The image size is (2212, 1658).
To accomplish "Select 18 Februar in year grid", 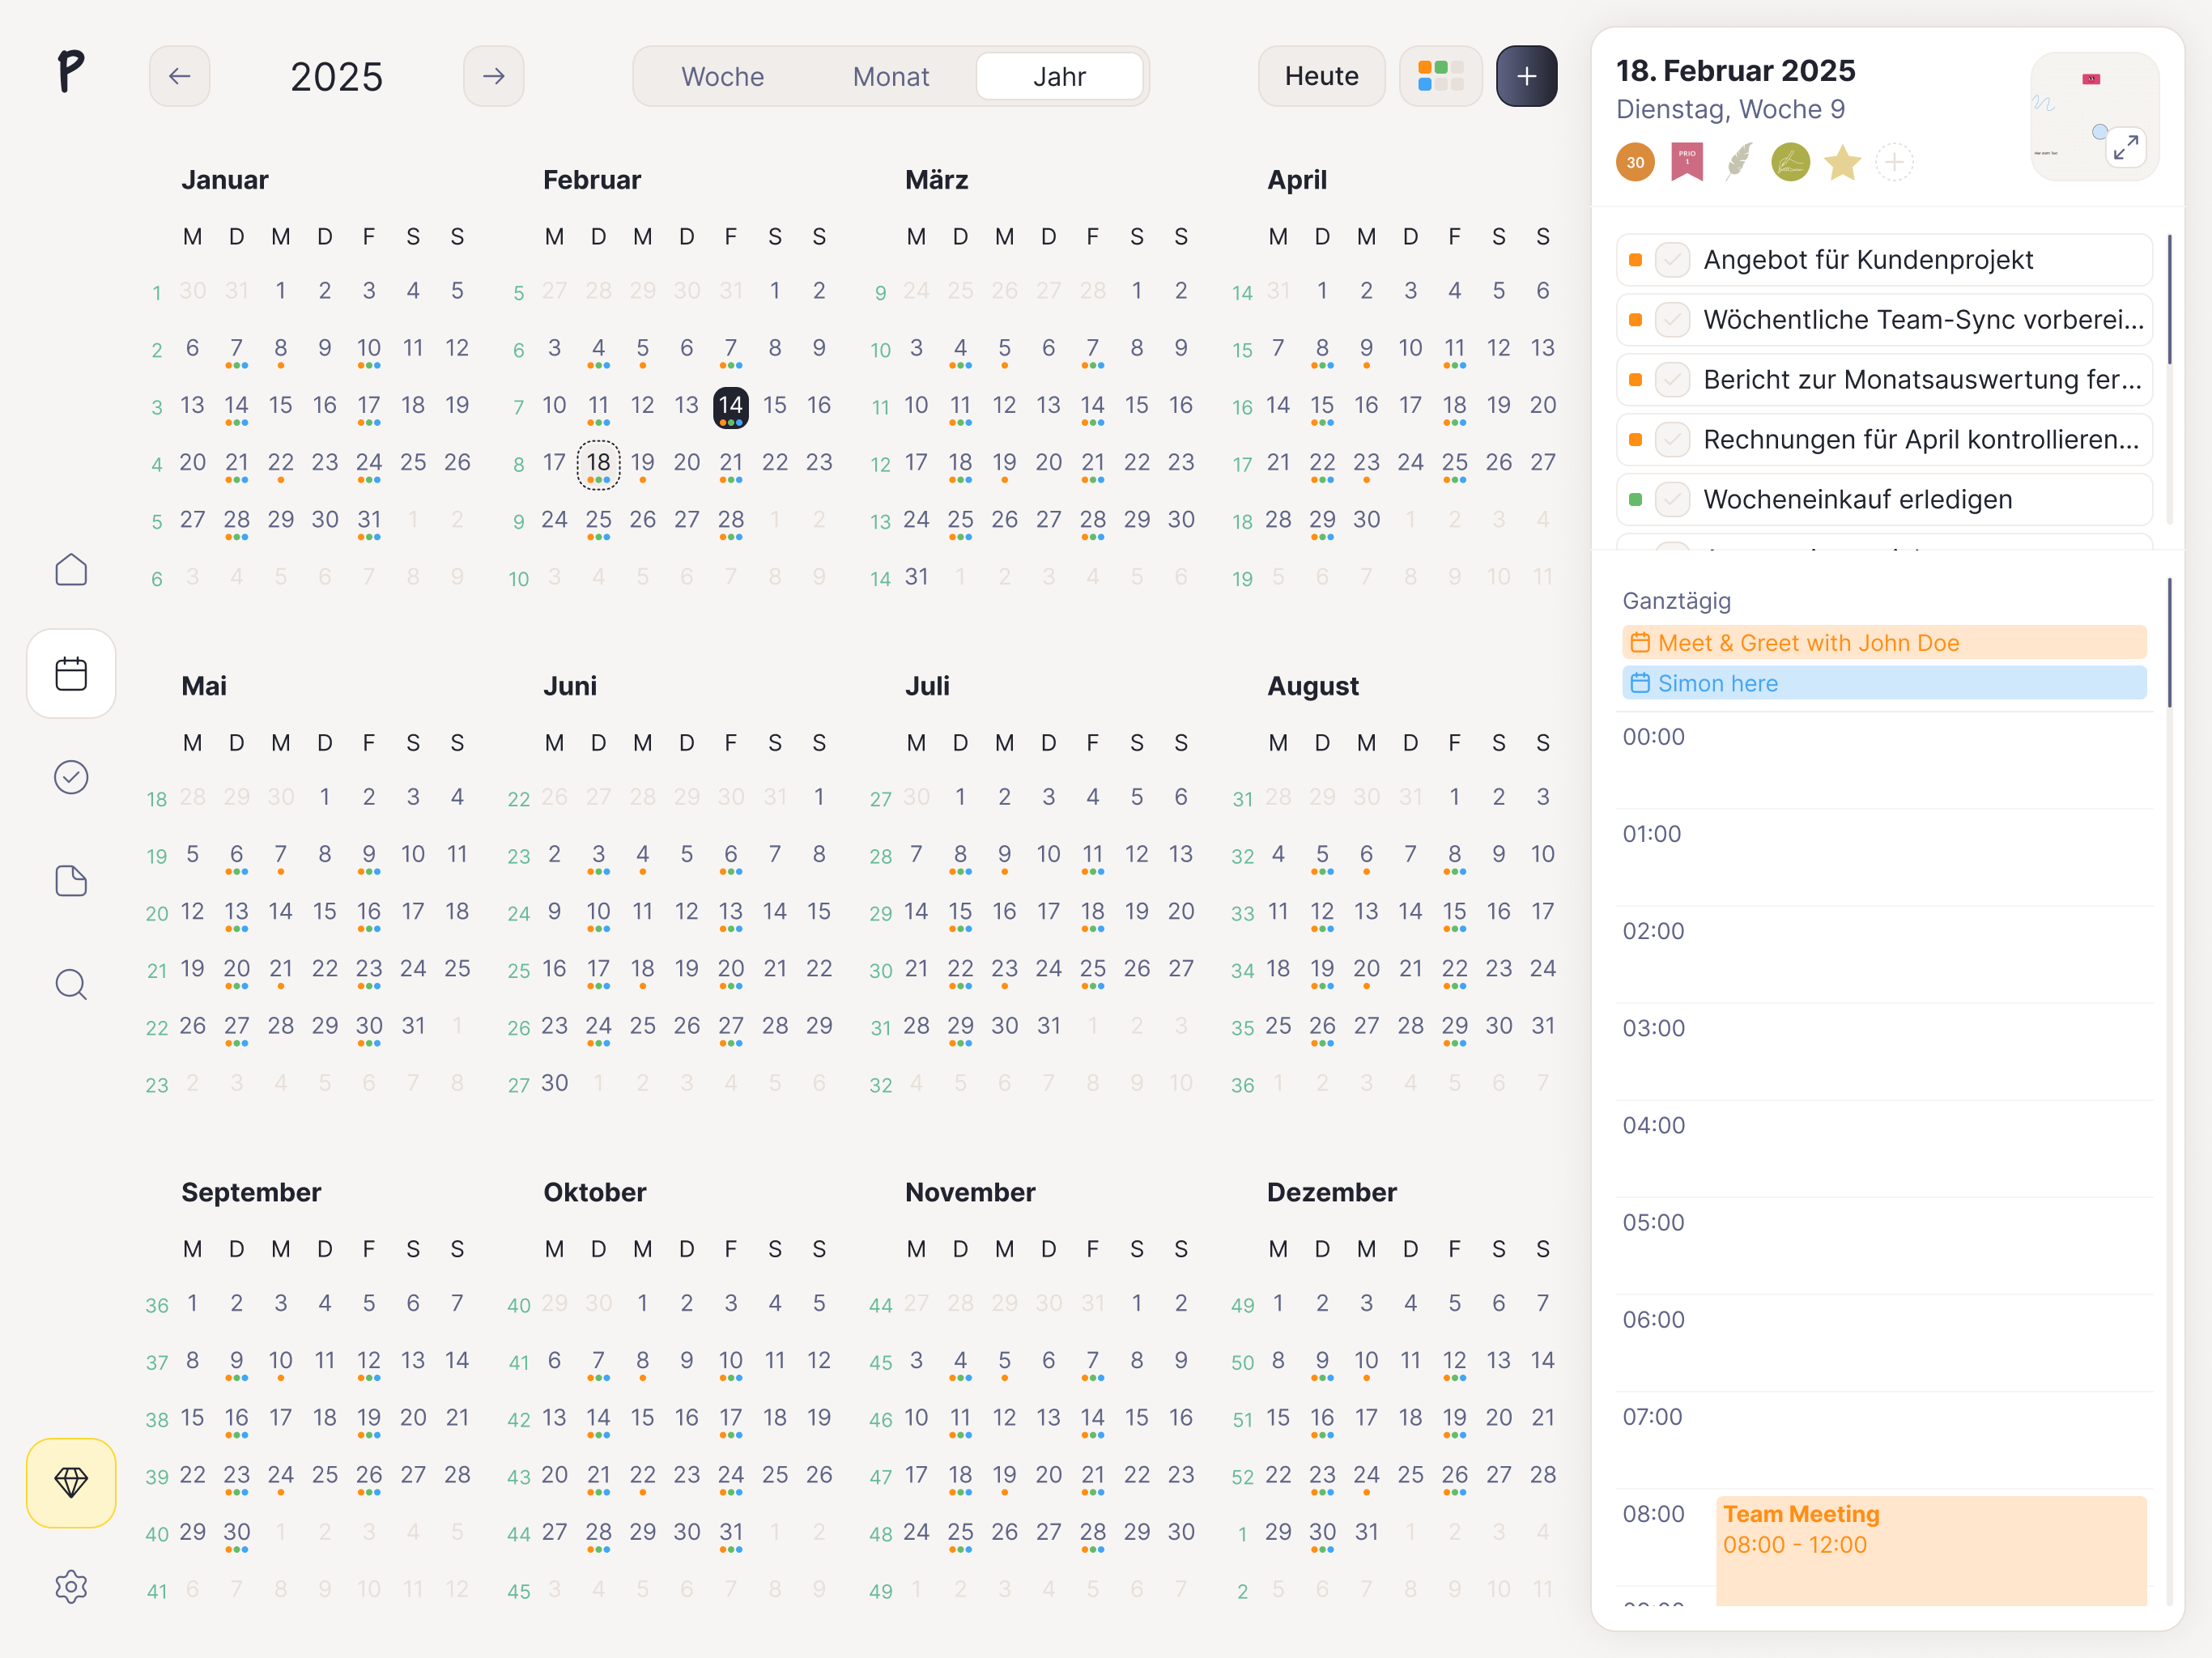I will coord(598,465).
